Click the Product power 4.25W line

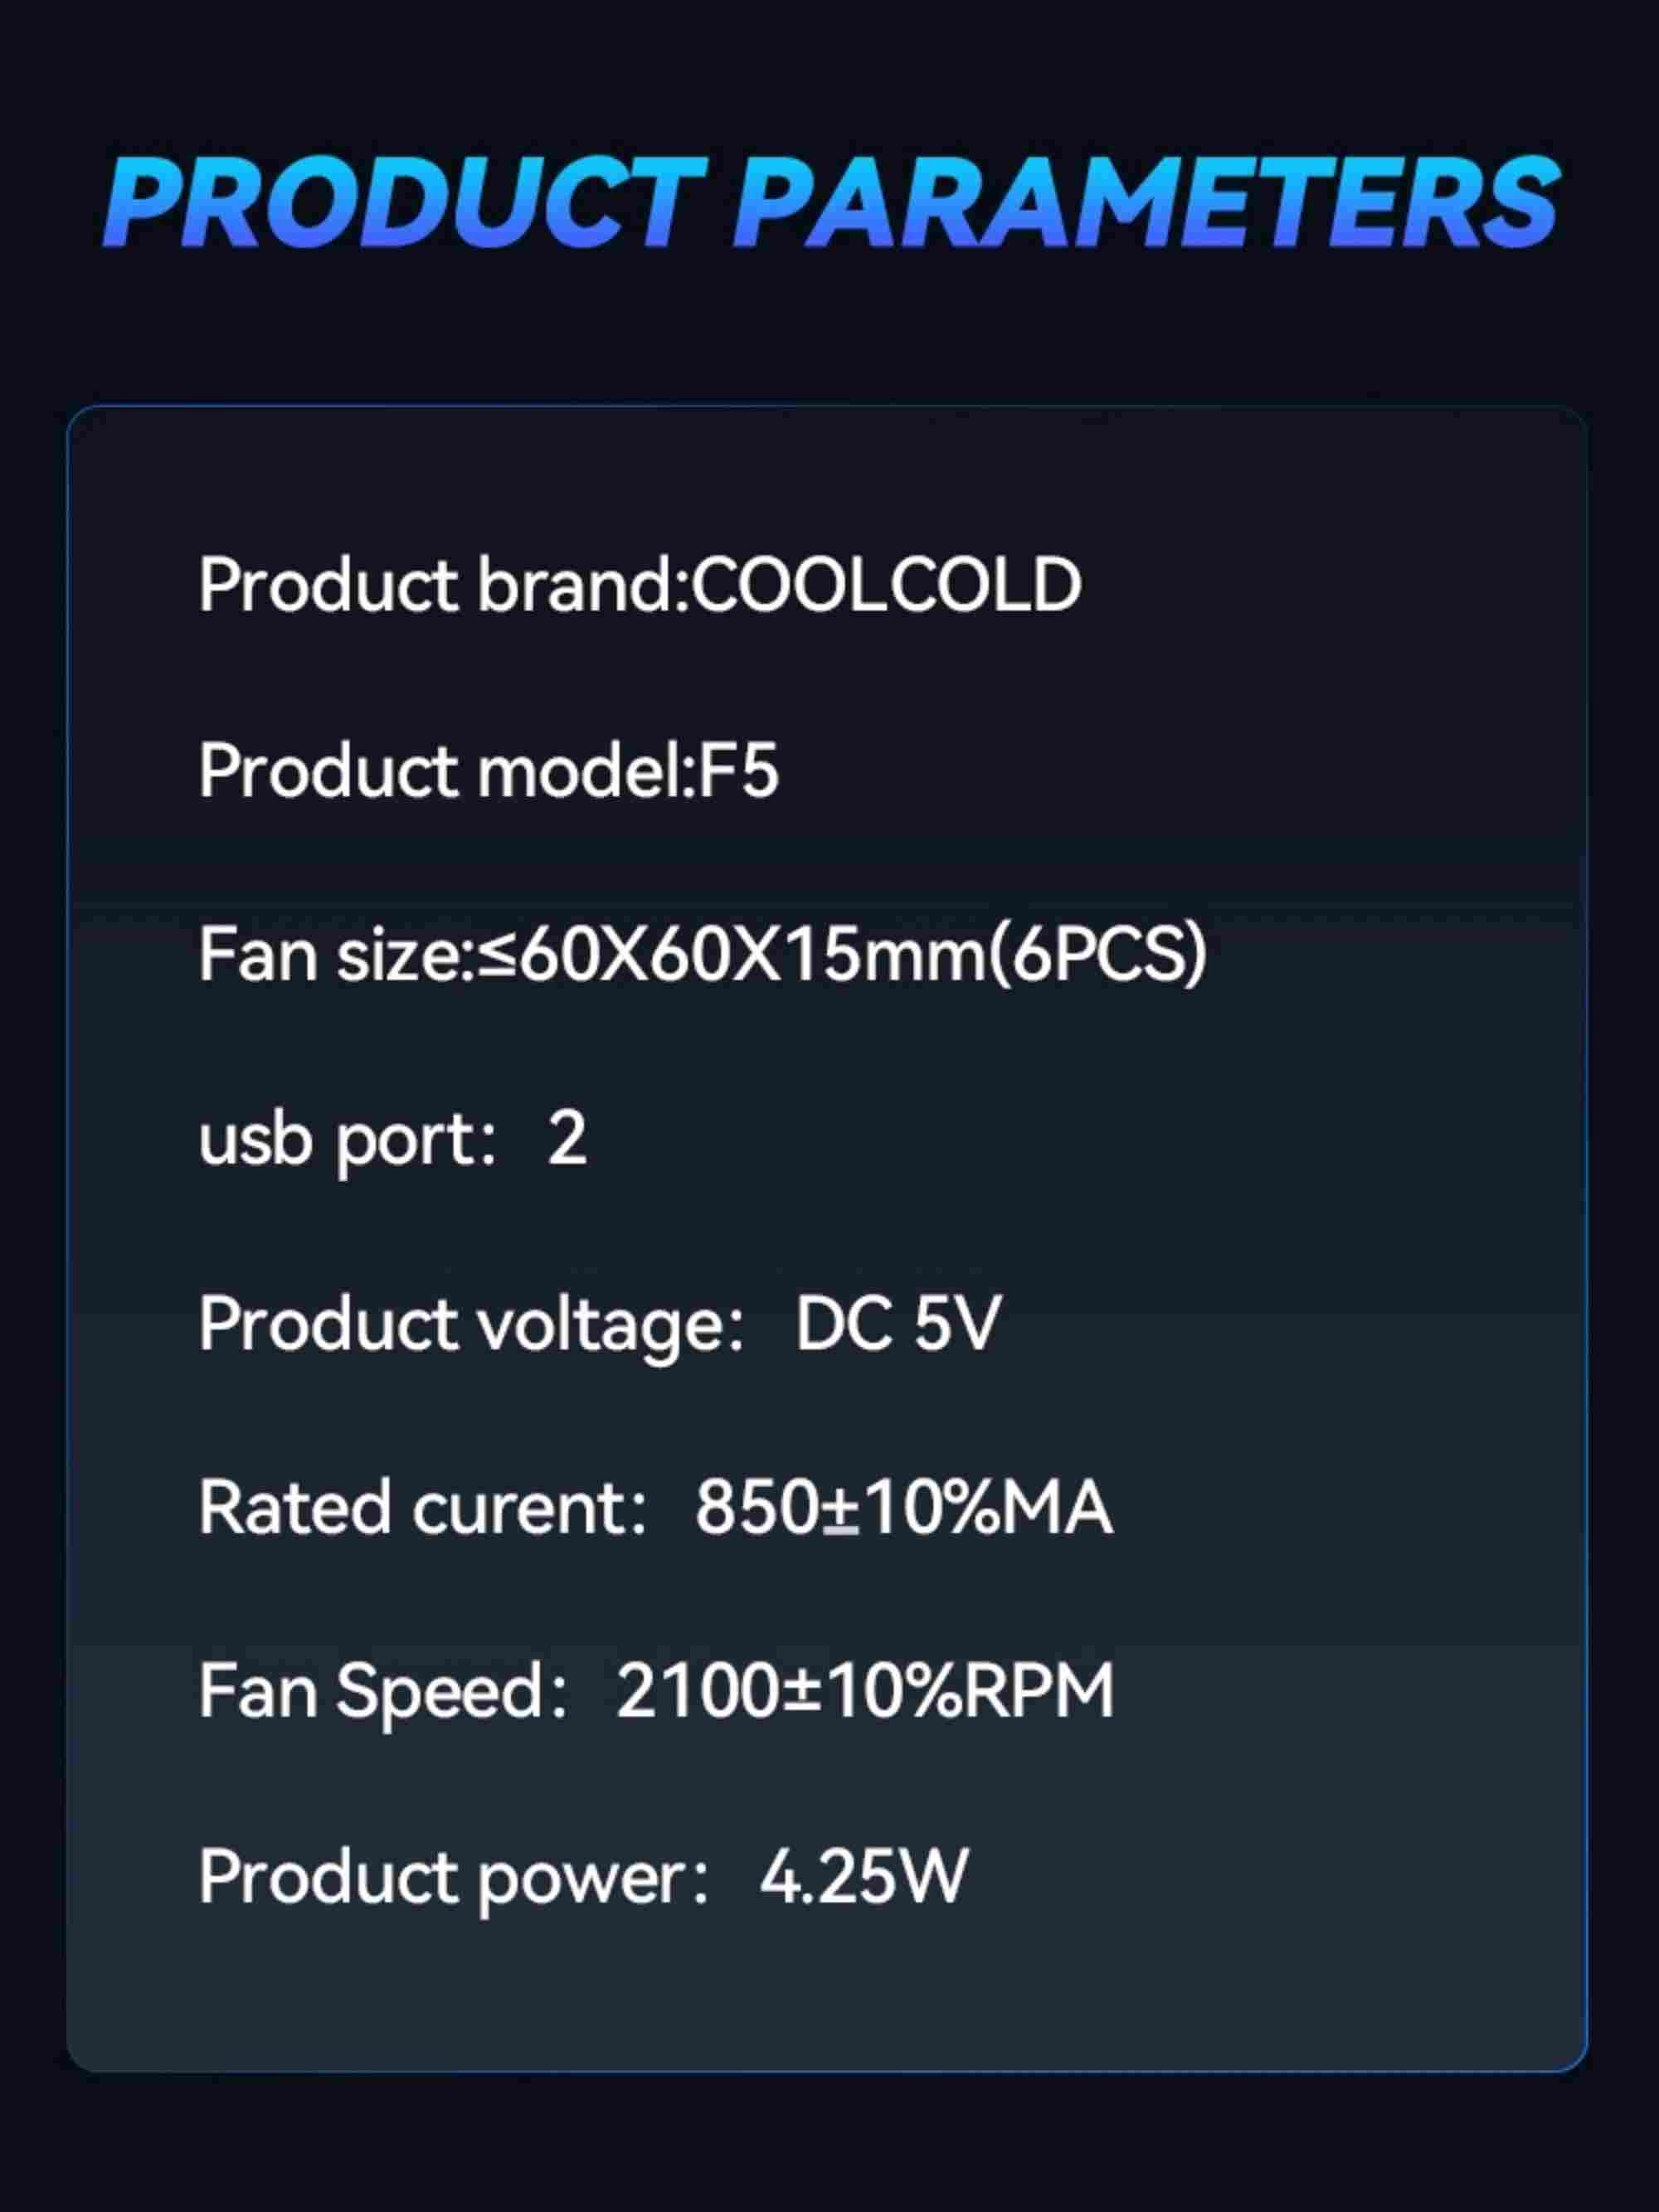tap(583, 1877)
